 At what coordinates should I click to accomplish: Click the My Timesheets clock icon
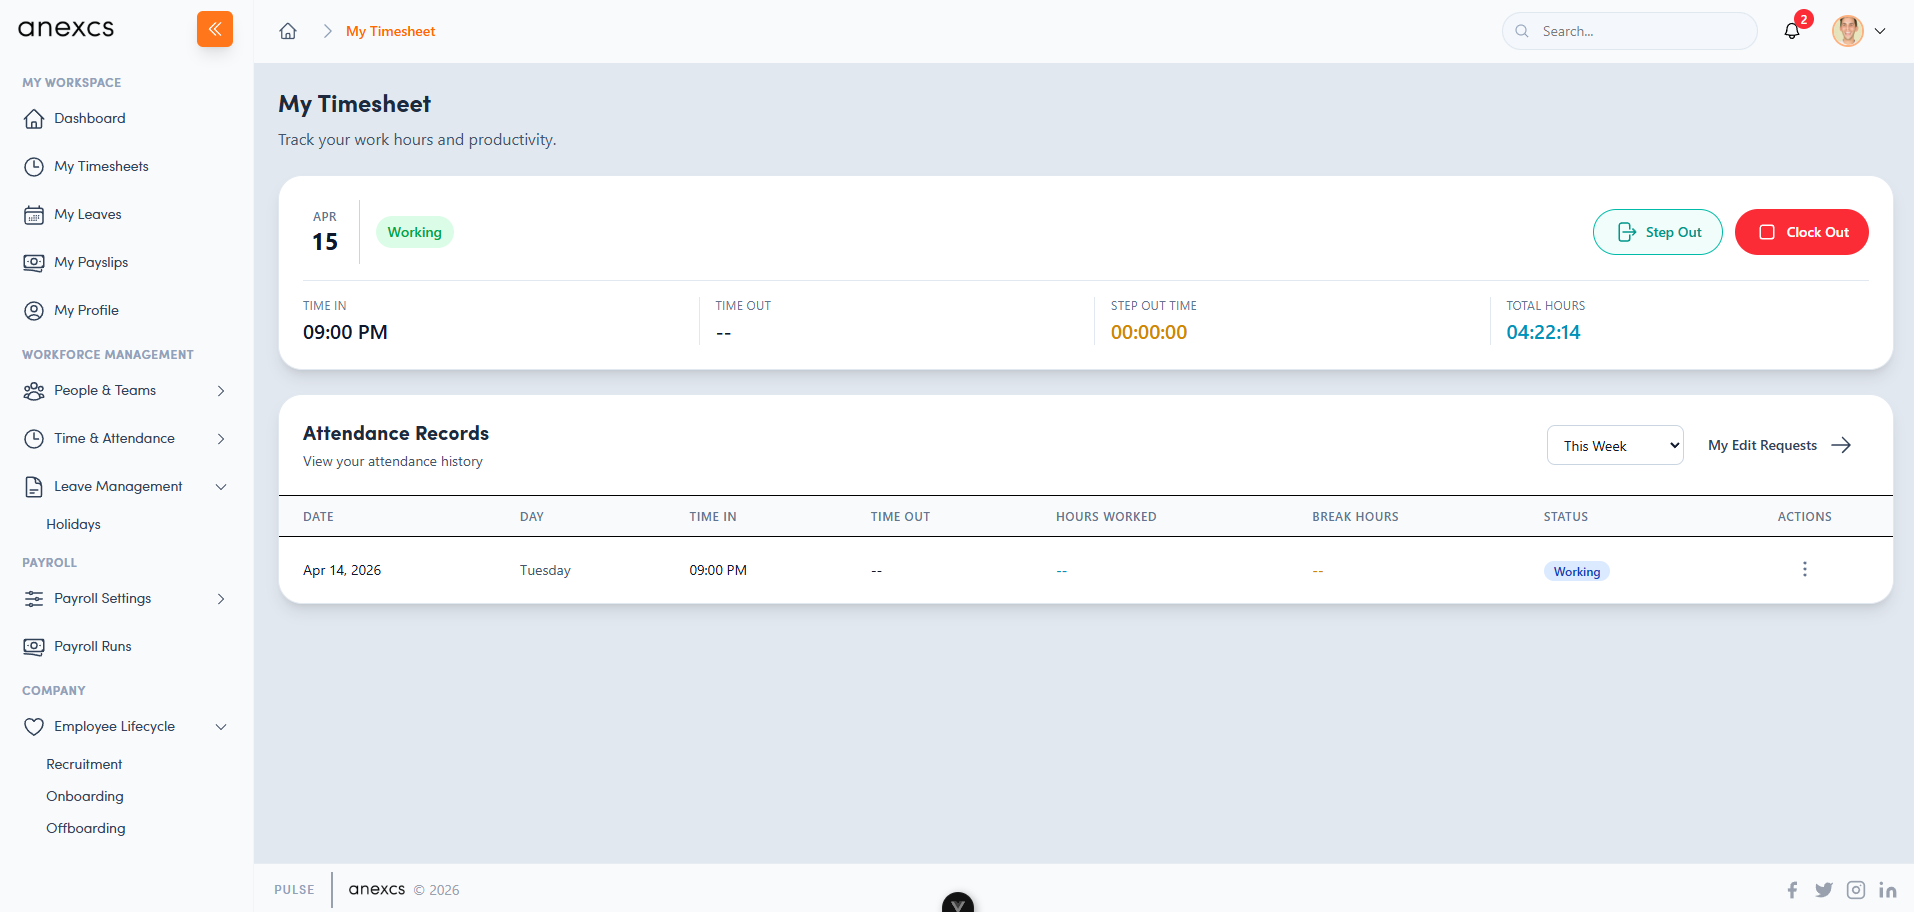34,167
